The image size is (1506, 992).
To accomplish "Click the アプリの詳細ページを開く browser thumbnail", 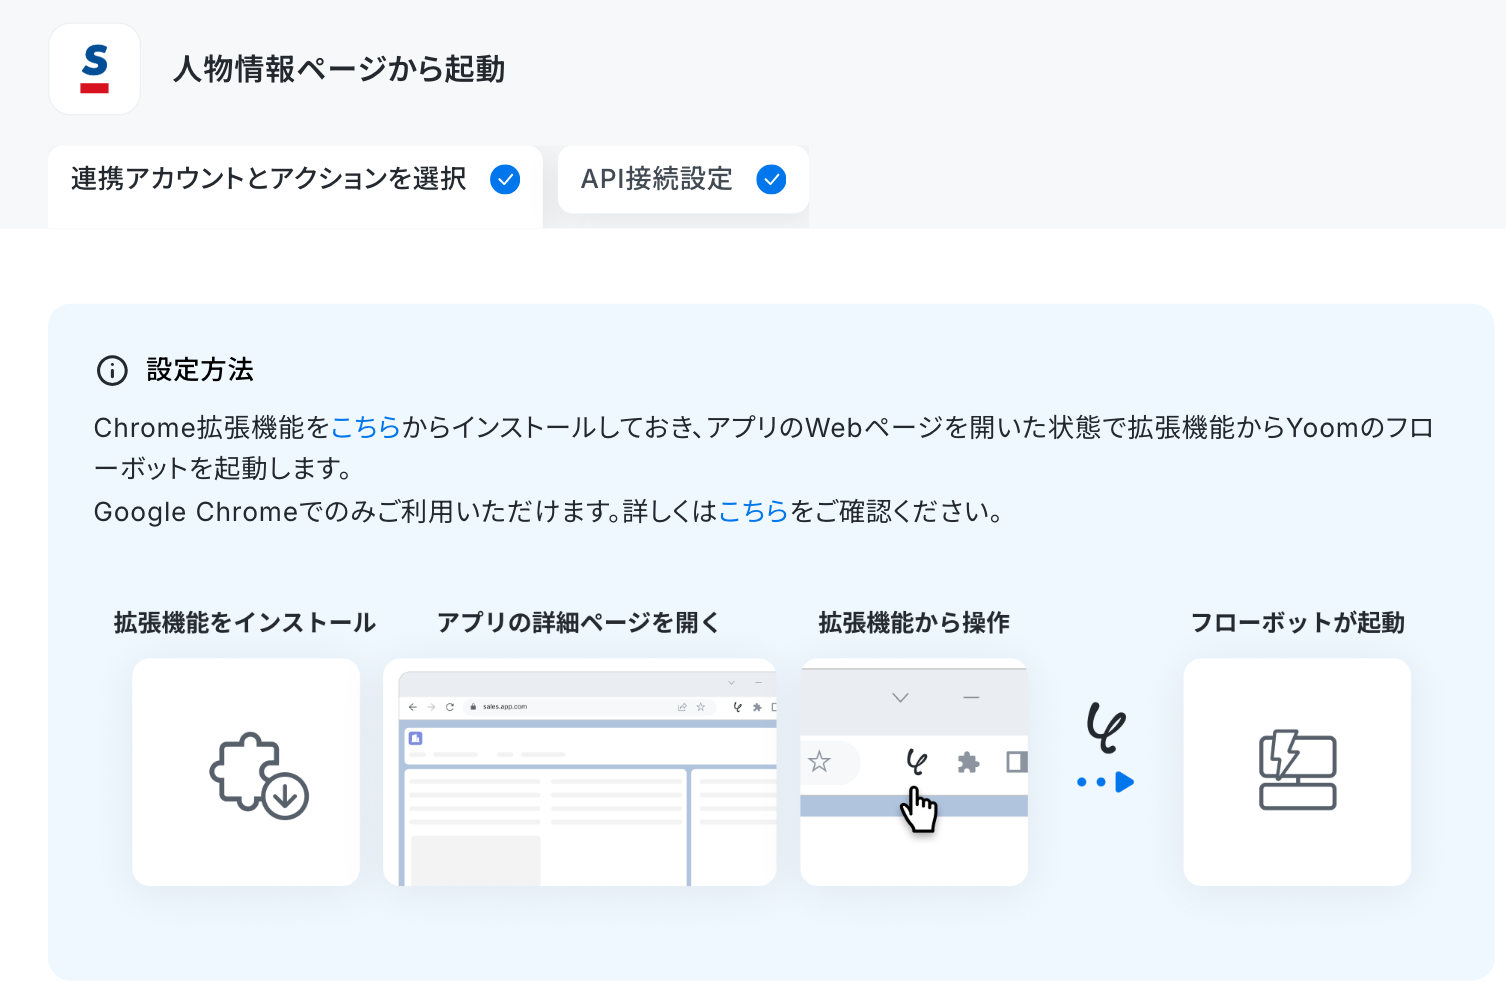I will [580, 772].
